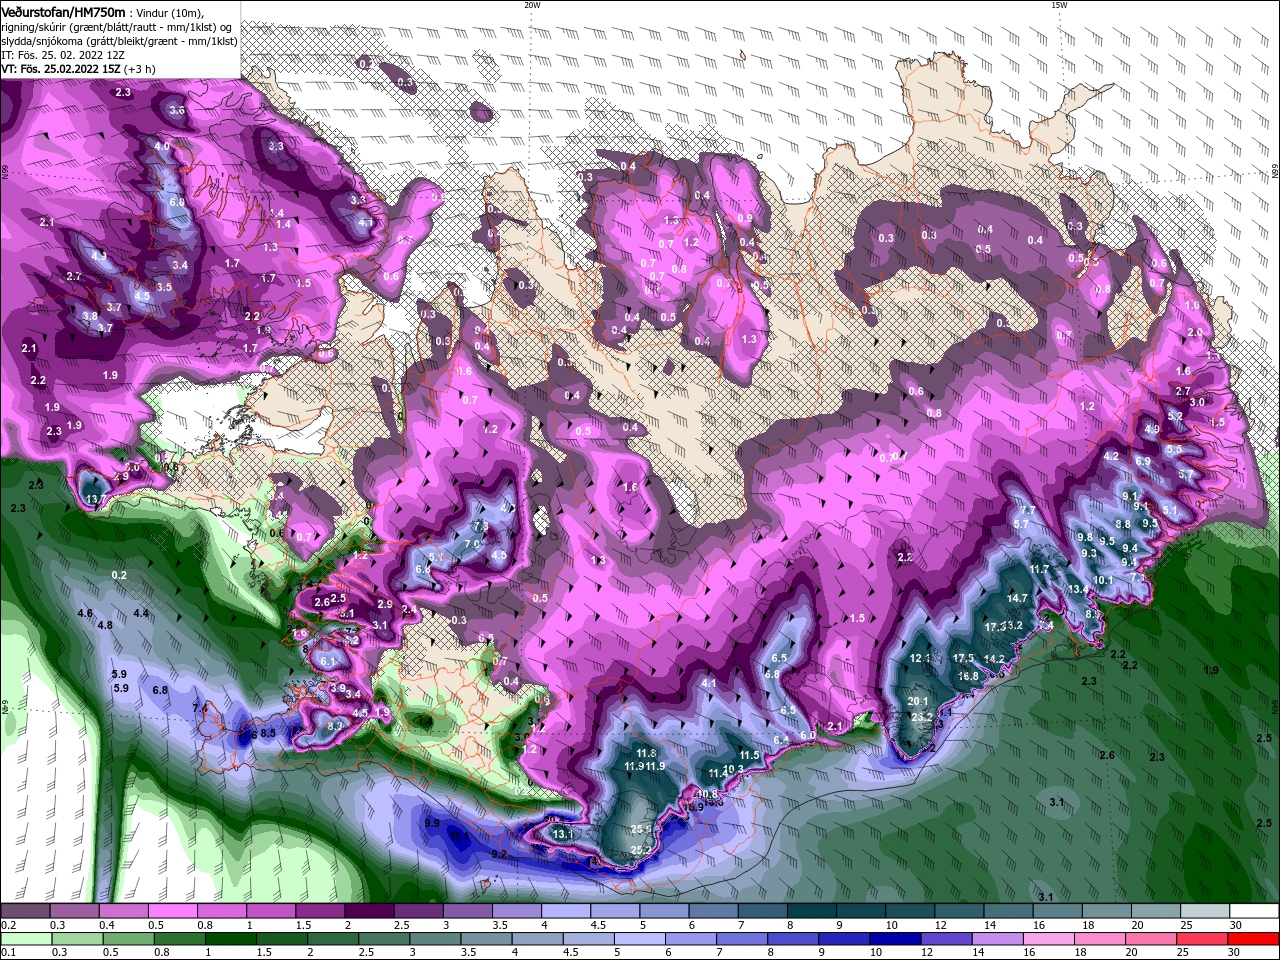Image resolution: width=1280 pixels, height=960 pixels.
Task: Select lower scale swatch between 7 and 8
Action: (x=743, y=939)
